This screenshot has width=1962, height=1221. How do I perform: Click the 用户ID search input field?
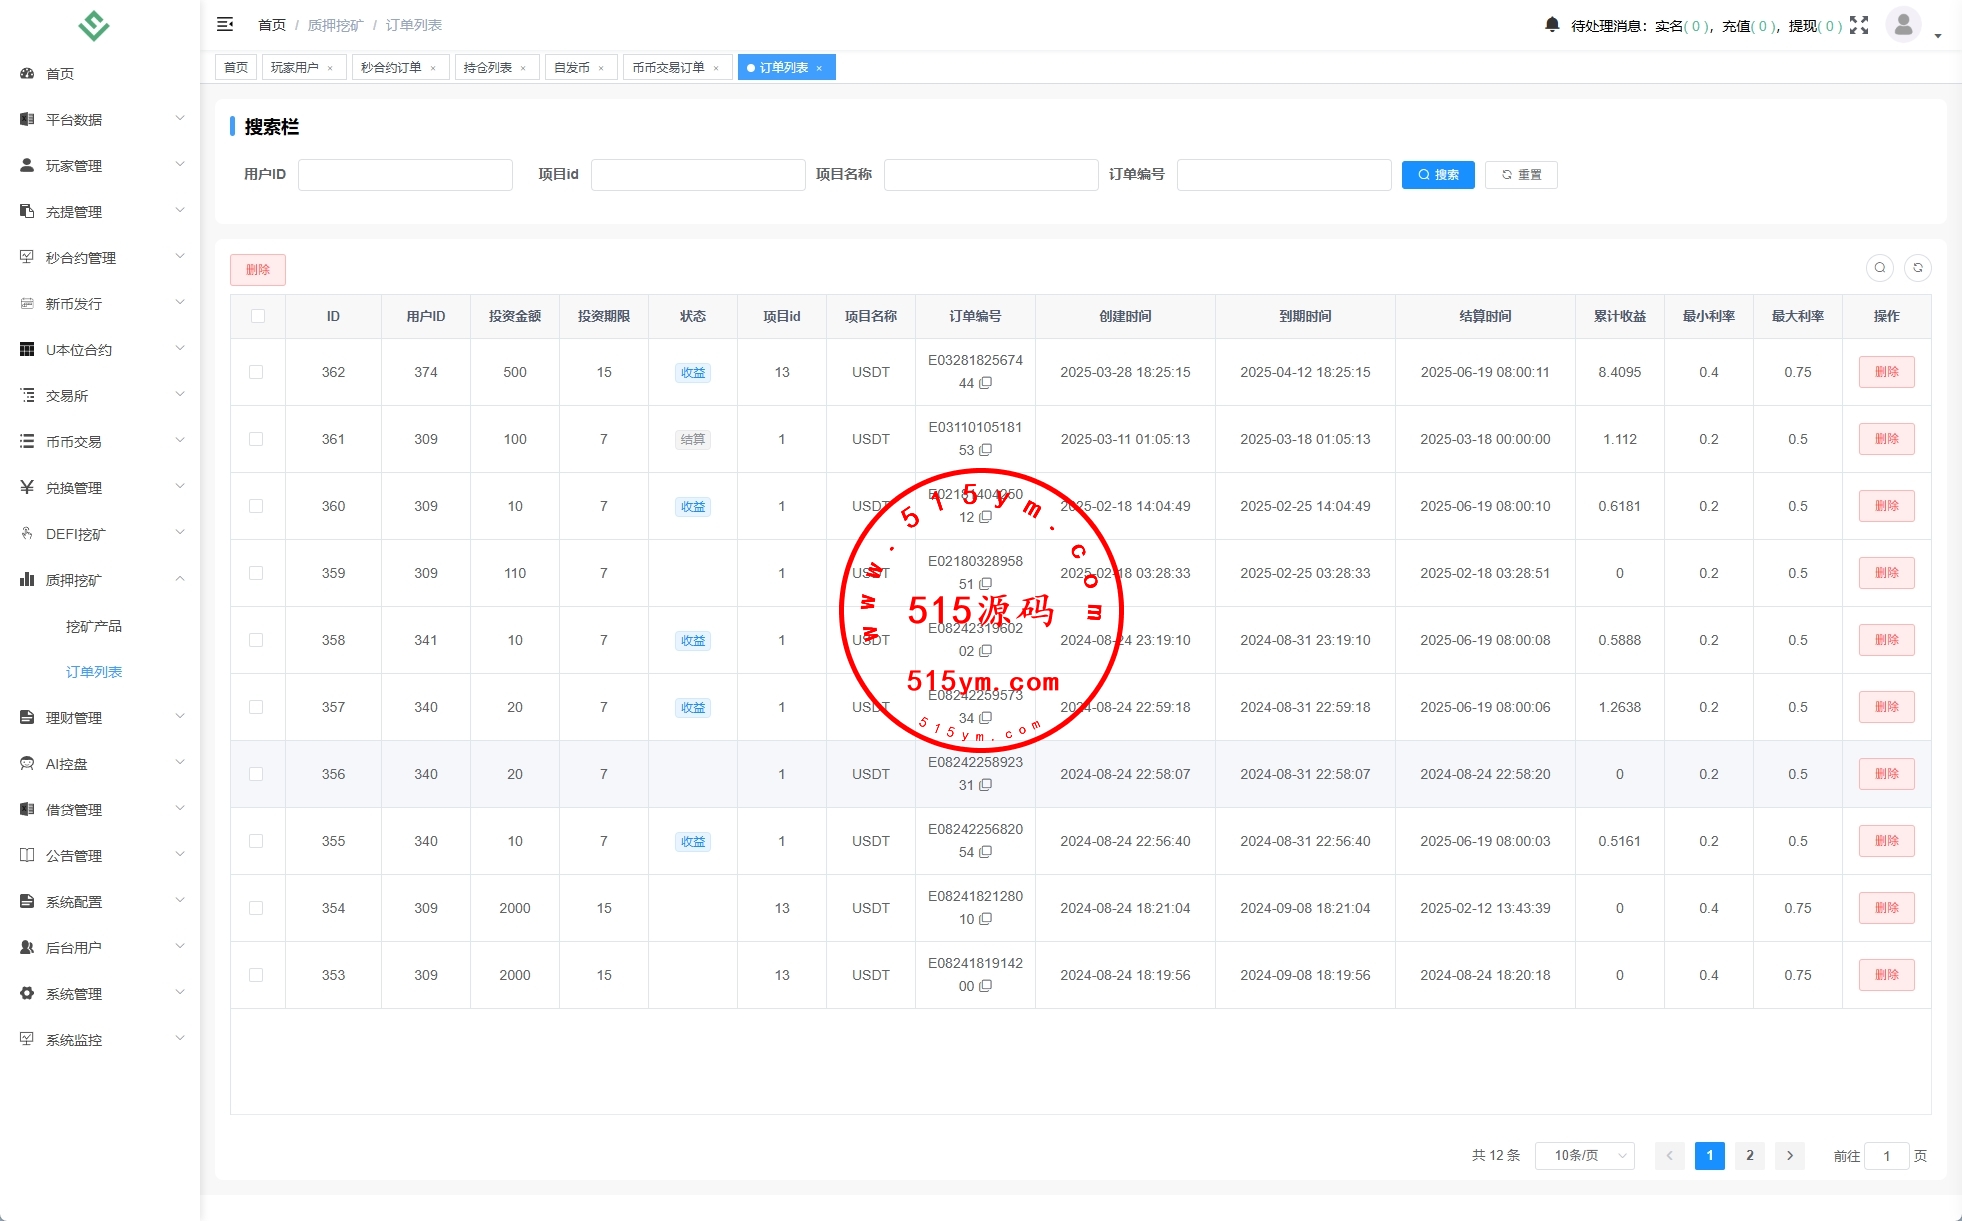(405, 175)
